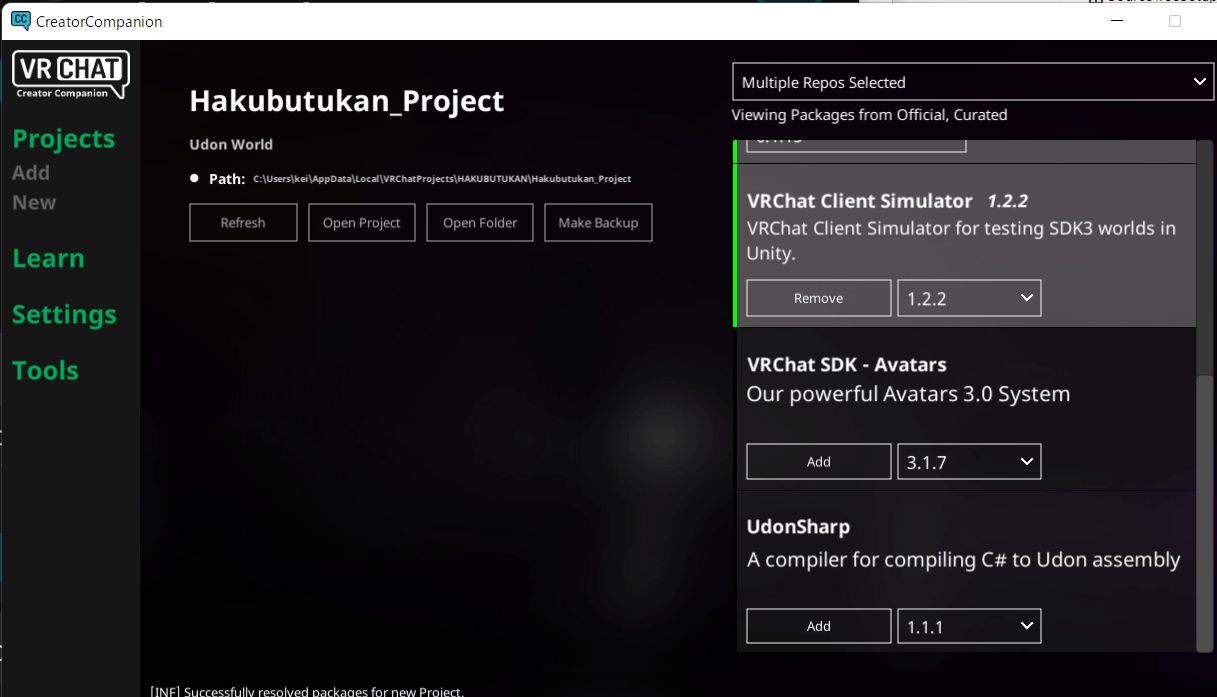This screenshot has width=1217, height=697.
Task: Click the Udon World label
Action: 231,144
